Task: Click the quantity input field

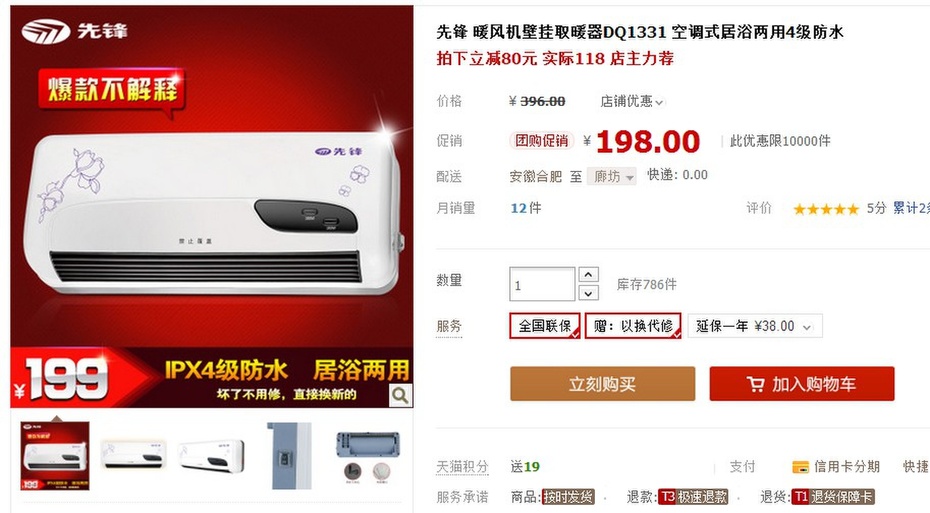Action: [542, 284]
